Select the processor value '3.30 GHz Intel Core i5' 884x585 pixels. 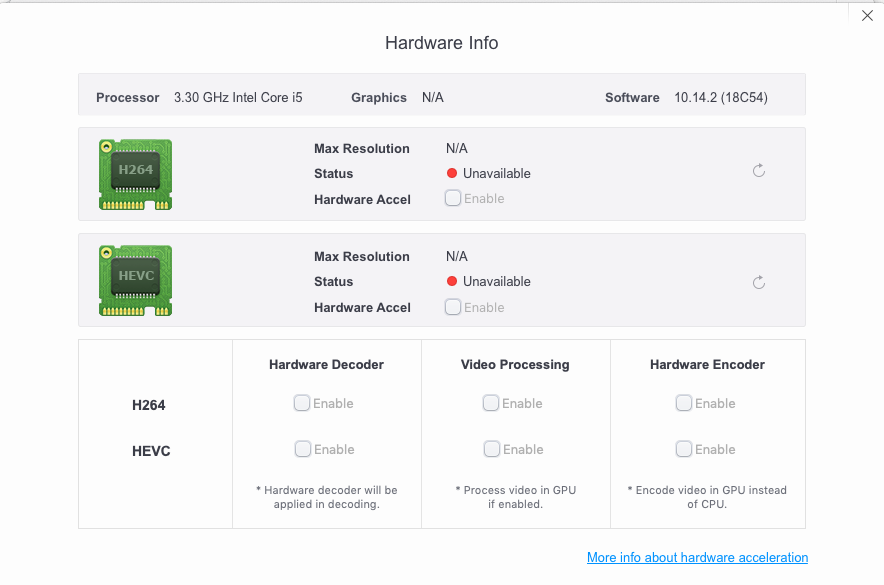[x=238, y=98]
